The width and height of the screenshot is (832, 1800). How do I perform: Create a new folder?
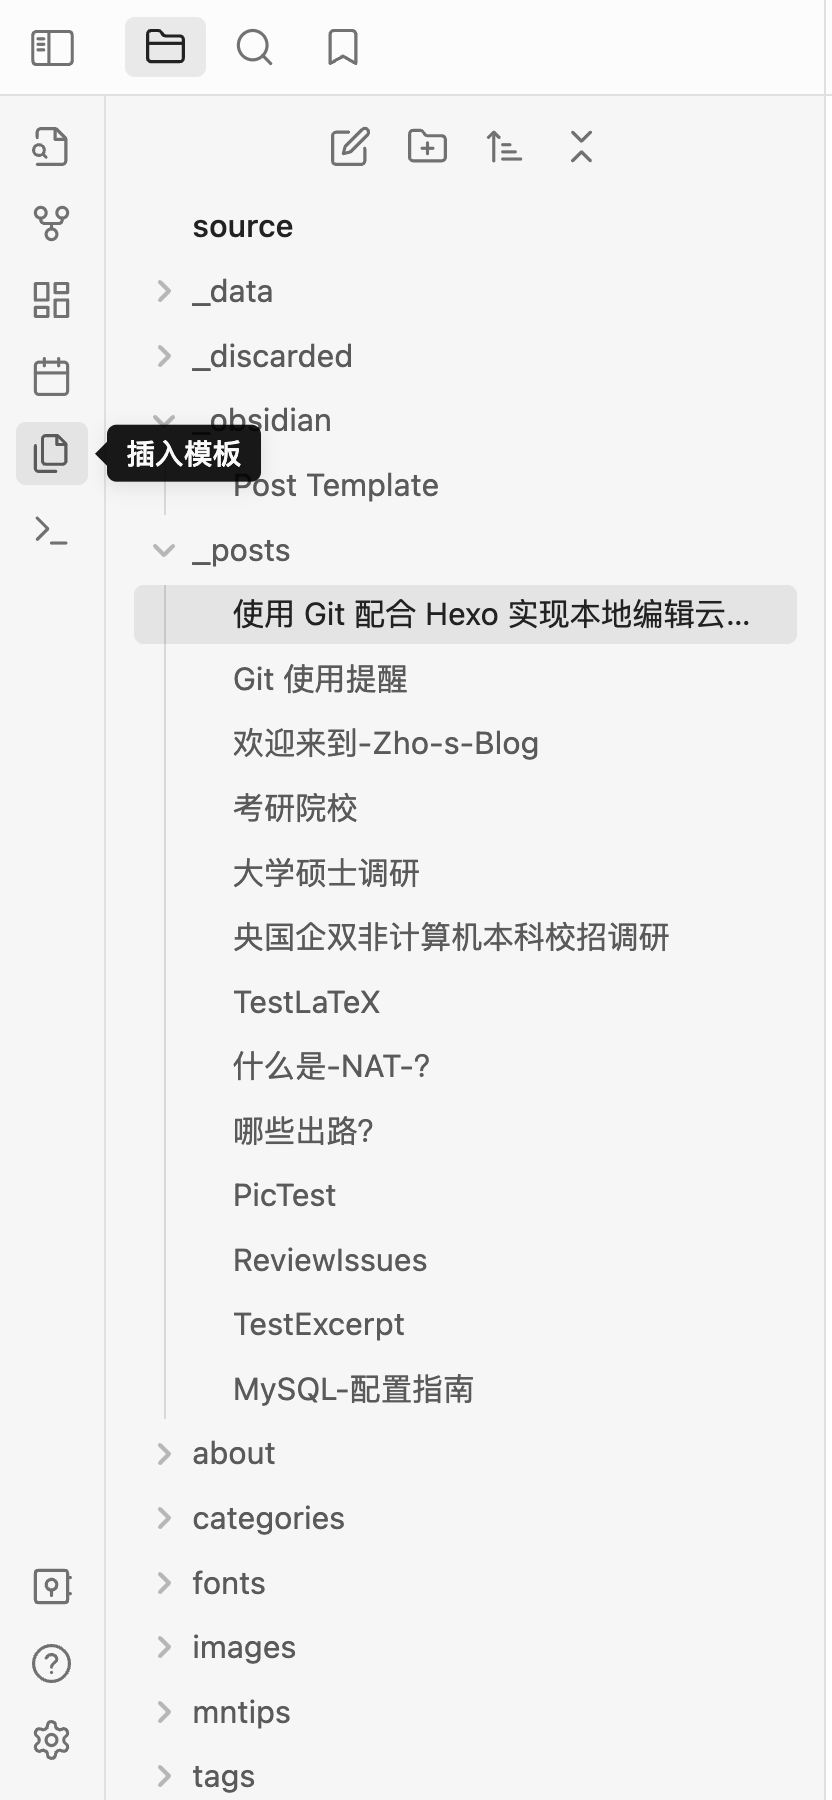(427, 147)
